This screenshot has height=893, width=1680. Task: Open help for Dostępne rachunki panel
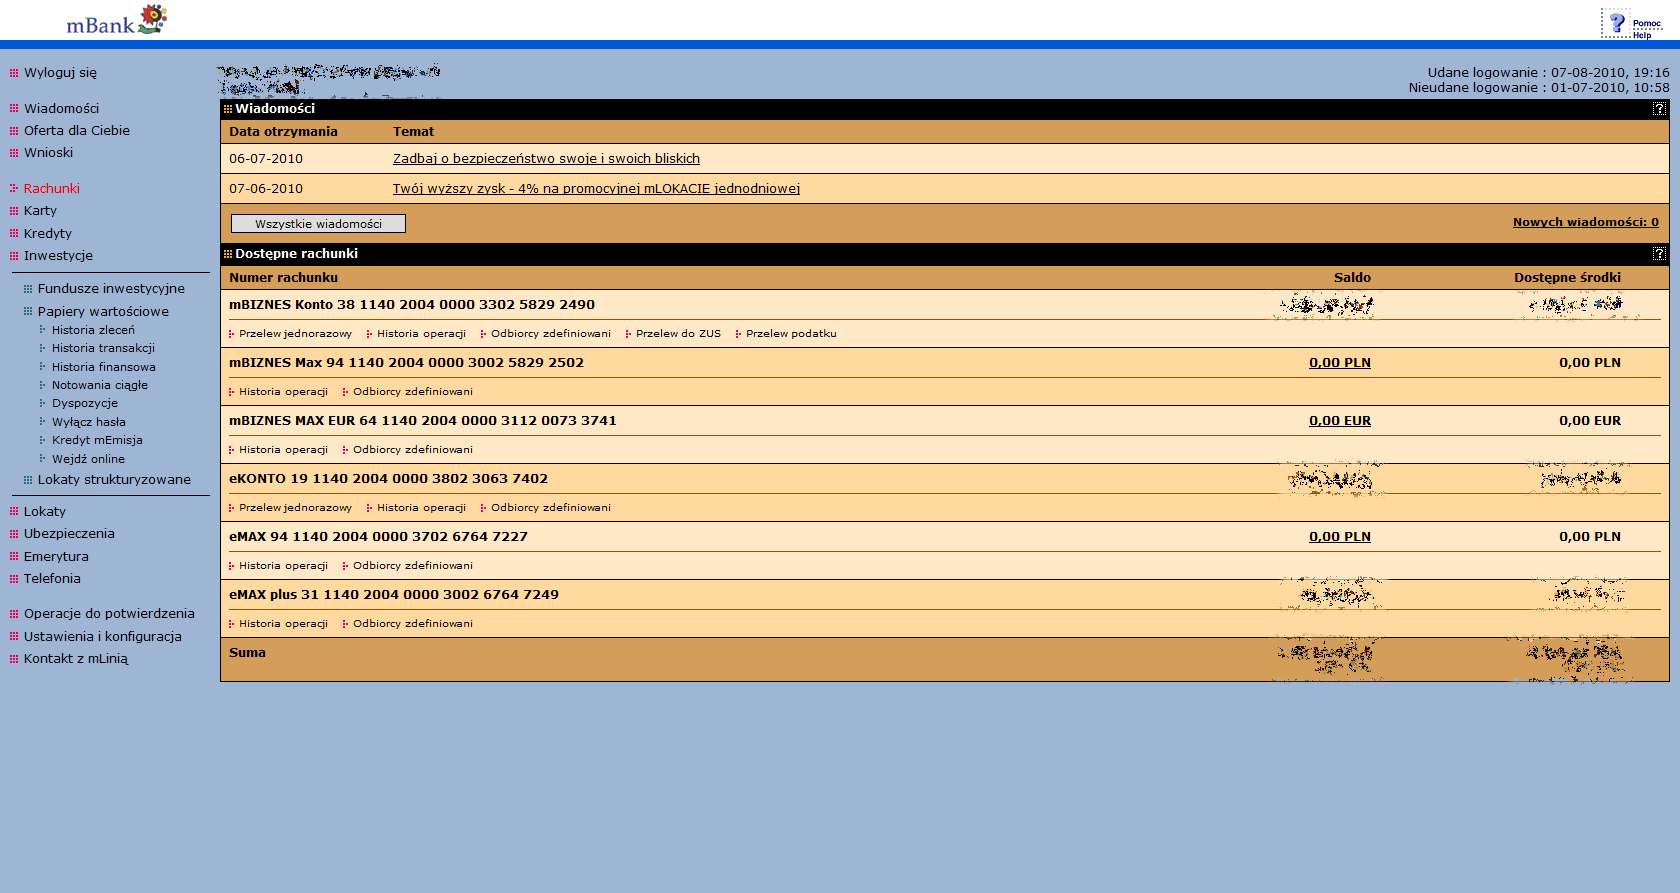click(1659, 254)
